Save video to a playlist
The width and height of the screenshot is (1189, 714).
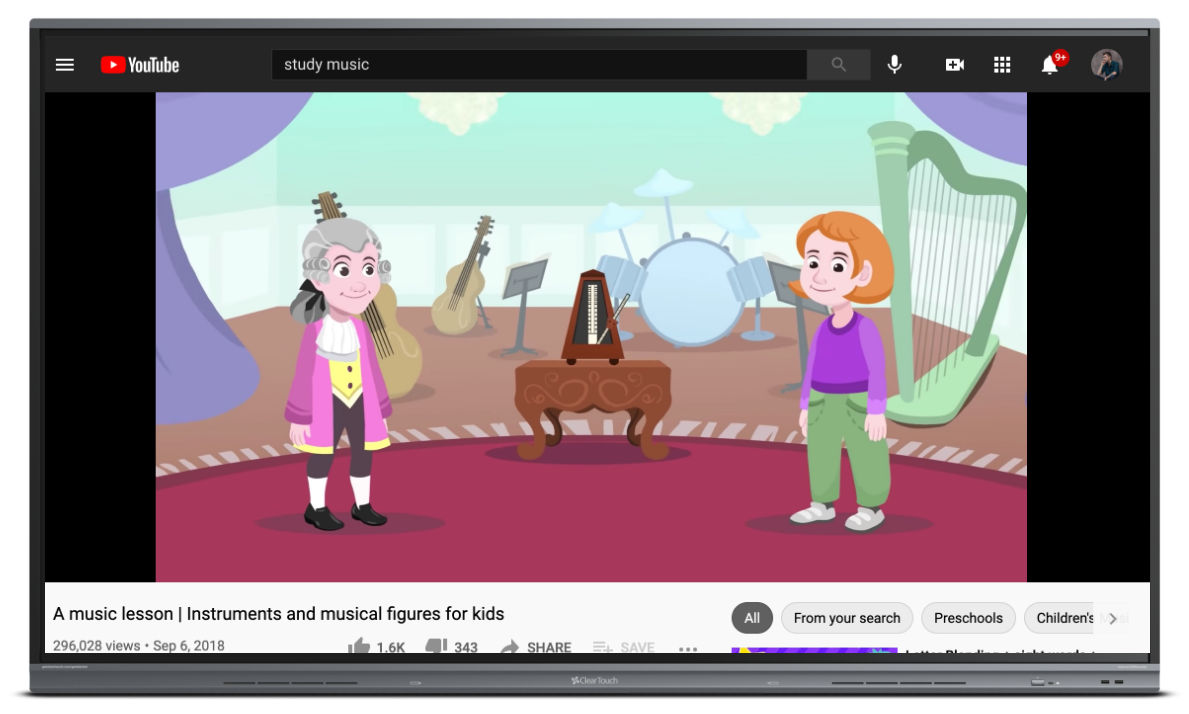point(623,647)
